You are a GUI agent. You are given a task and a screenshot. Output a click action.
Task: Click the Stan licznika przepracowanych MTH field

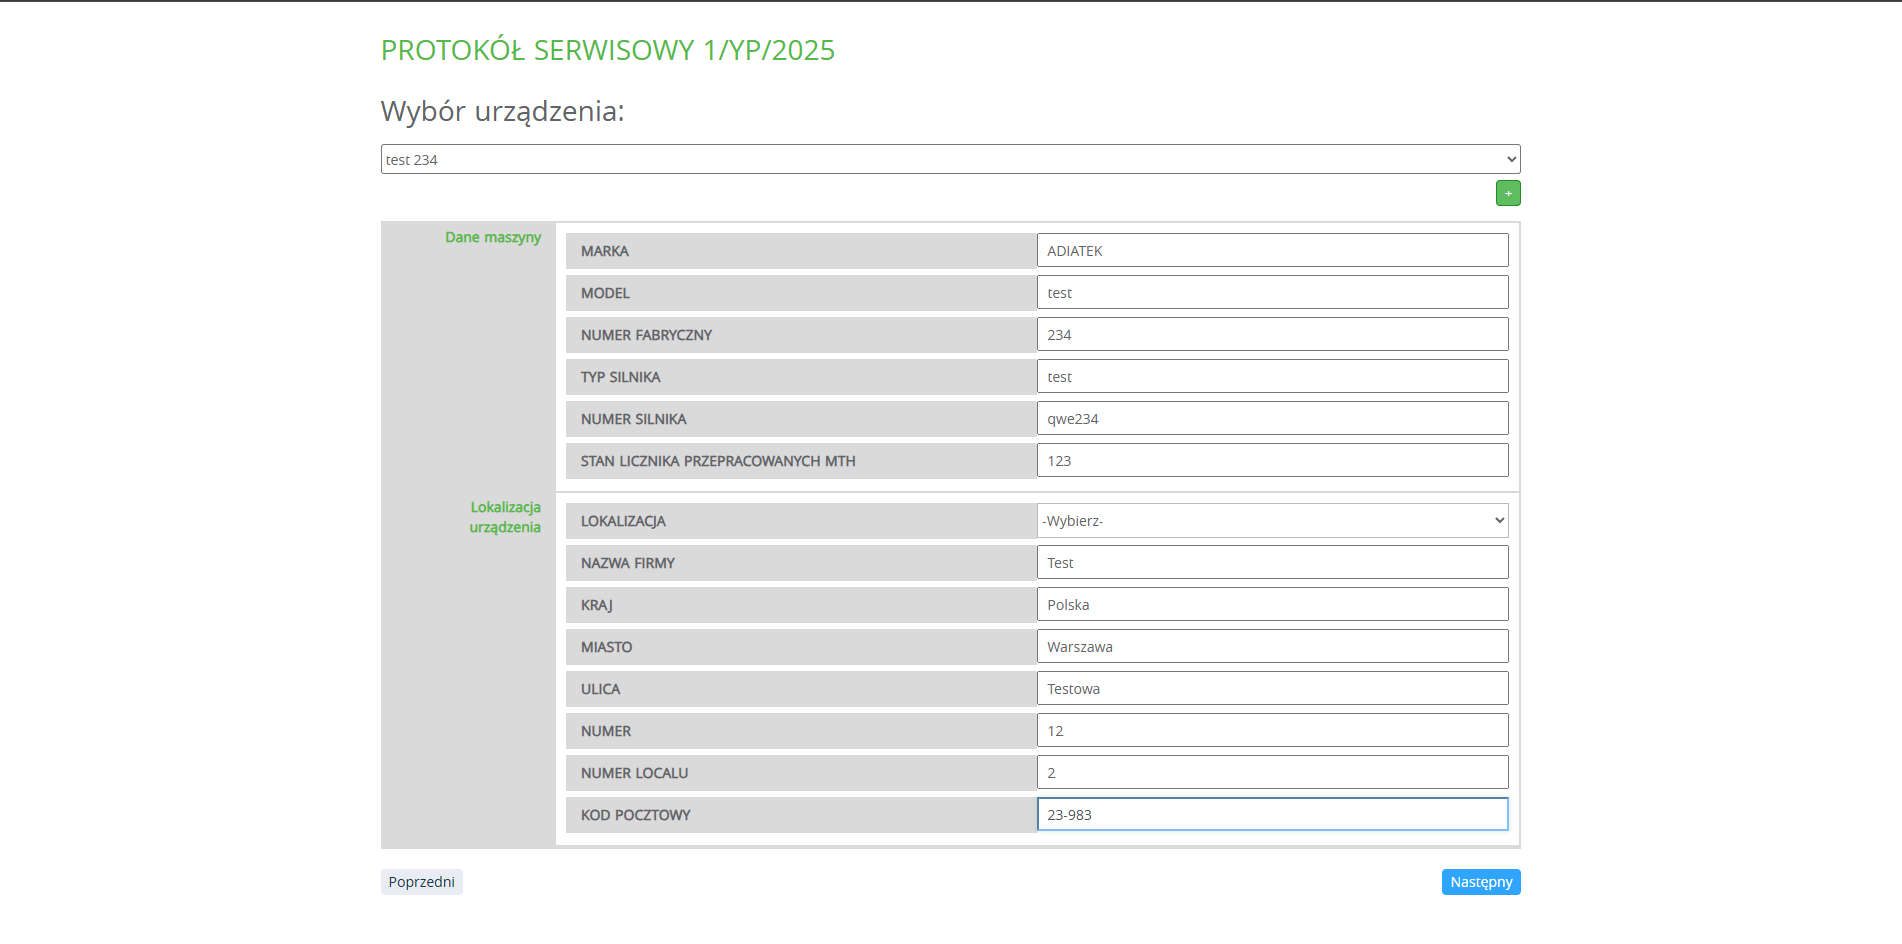[x=1272, y=461]
